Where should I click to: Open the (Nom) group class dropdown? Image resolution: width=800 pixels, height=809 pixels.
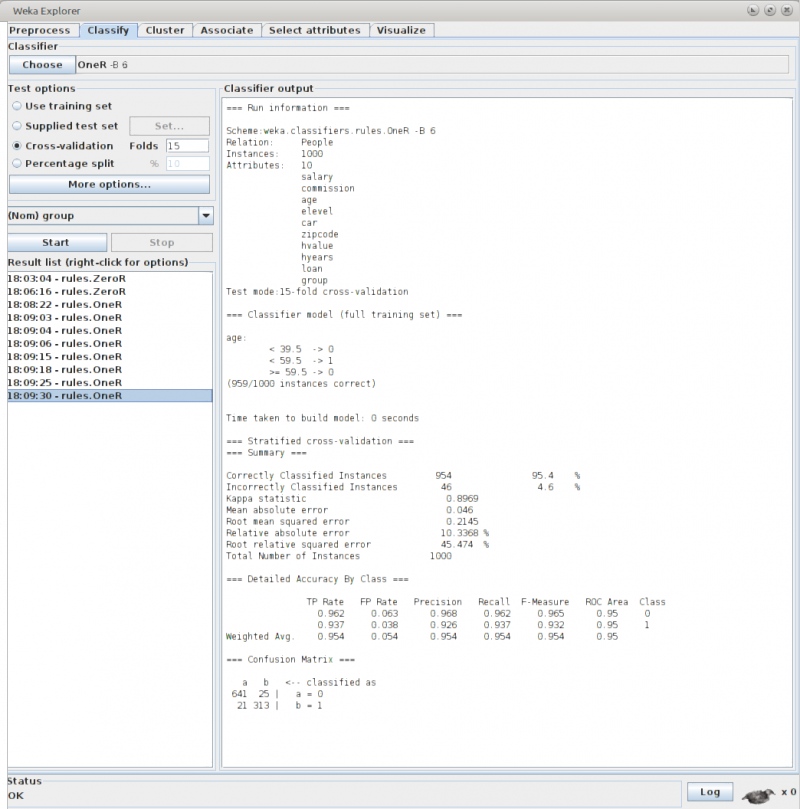point(110,216)
